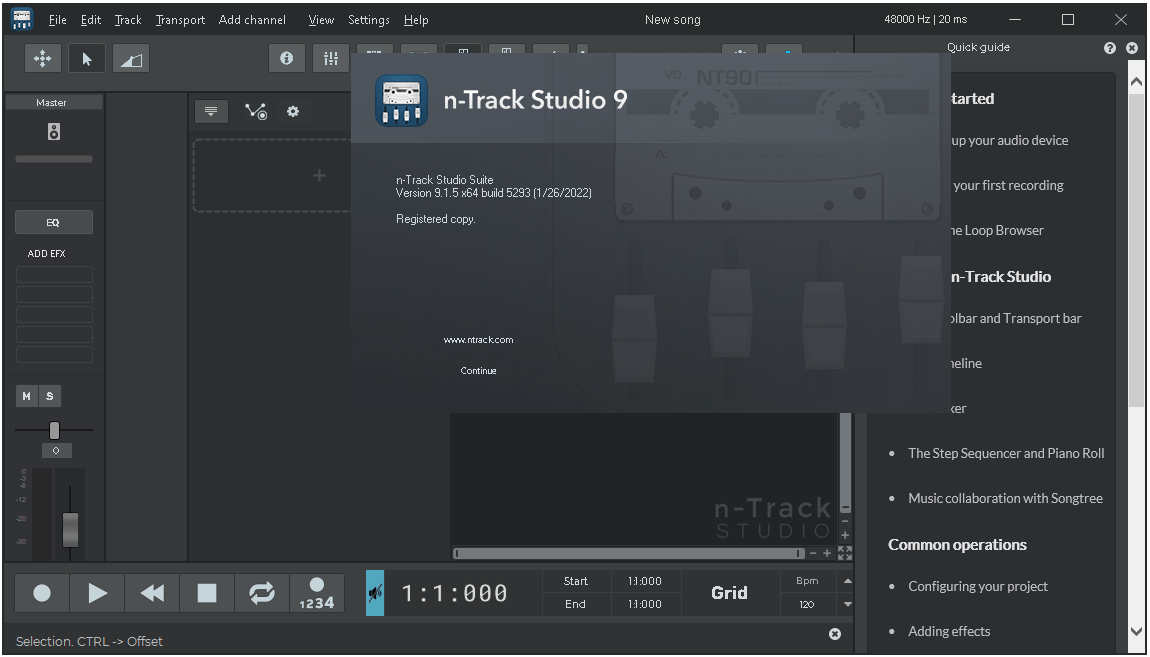The image size is (1150, 657).
Task: Open Music collaboration with Songtree guide
Action: pyautogui.click(x=1006, y=498)
